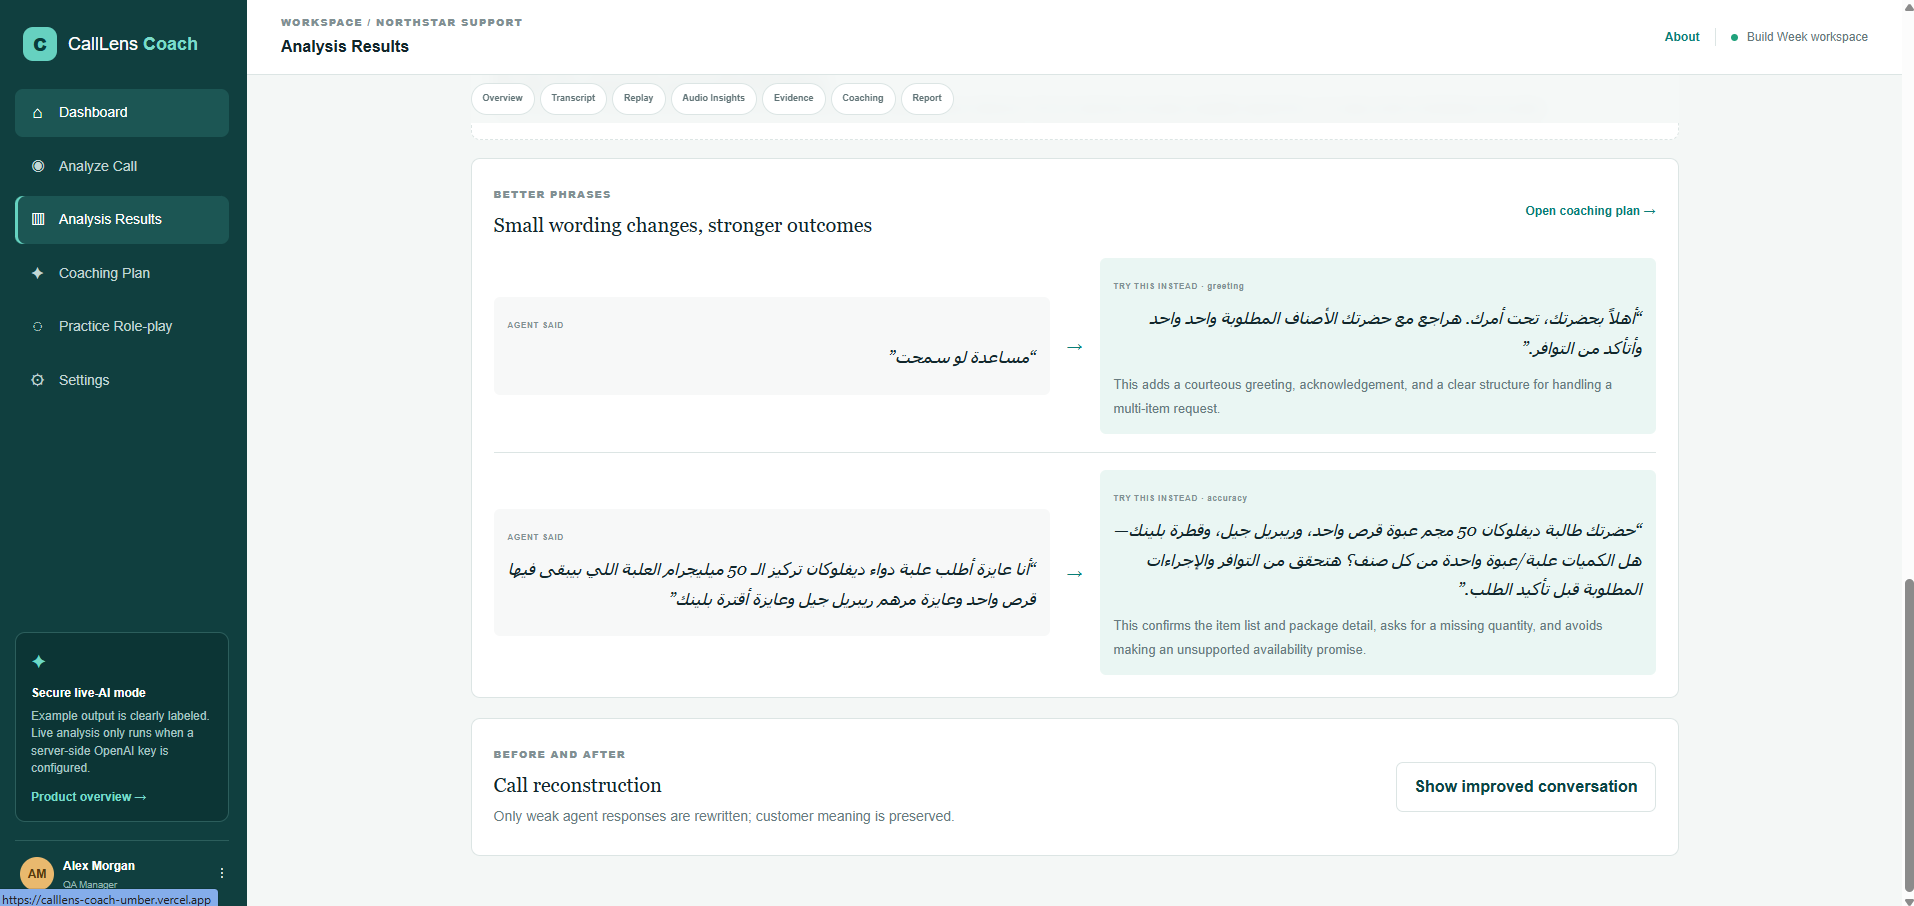1914x906 pixels.
Task: Follow the Product overview link
Action: coord(89,797)
